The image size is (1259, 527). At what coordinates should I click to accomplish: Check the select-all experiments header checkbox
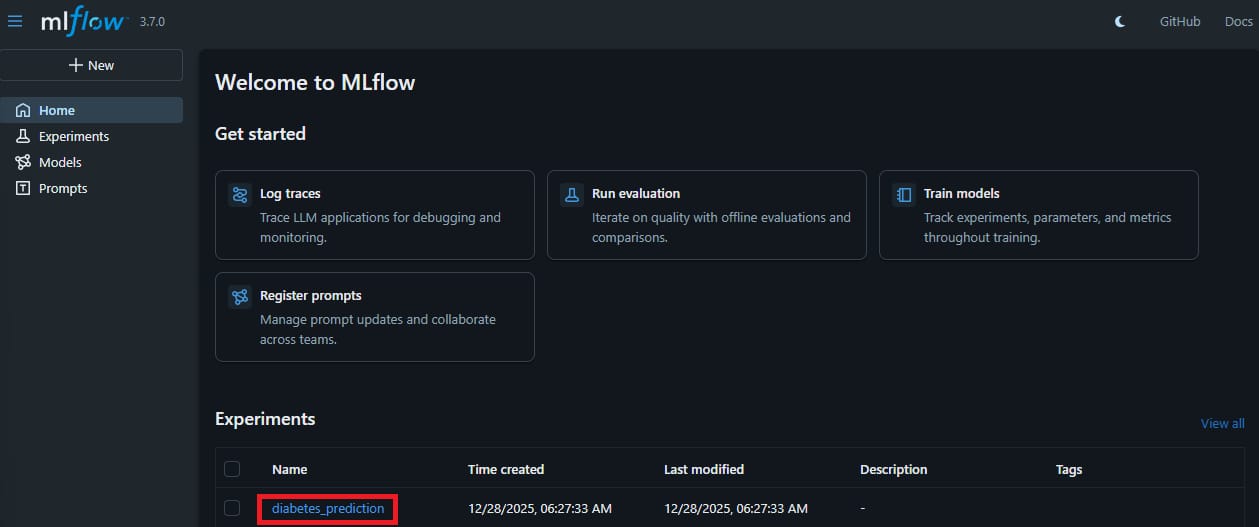point(232,469)
